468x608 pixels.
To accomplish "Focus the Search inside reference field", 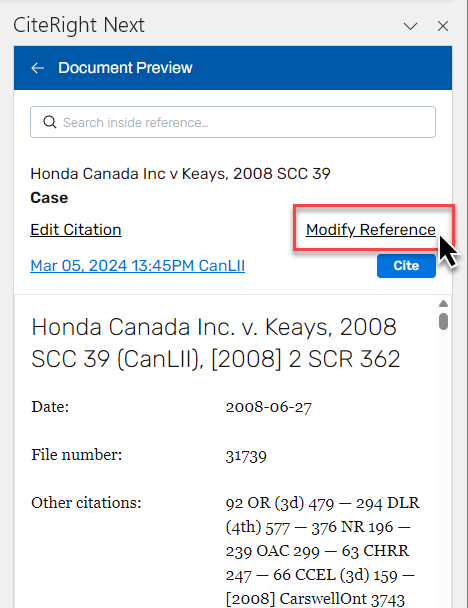I will click(x=233, y=122).
